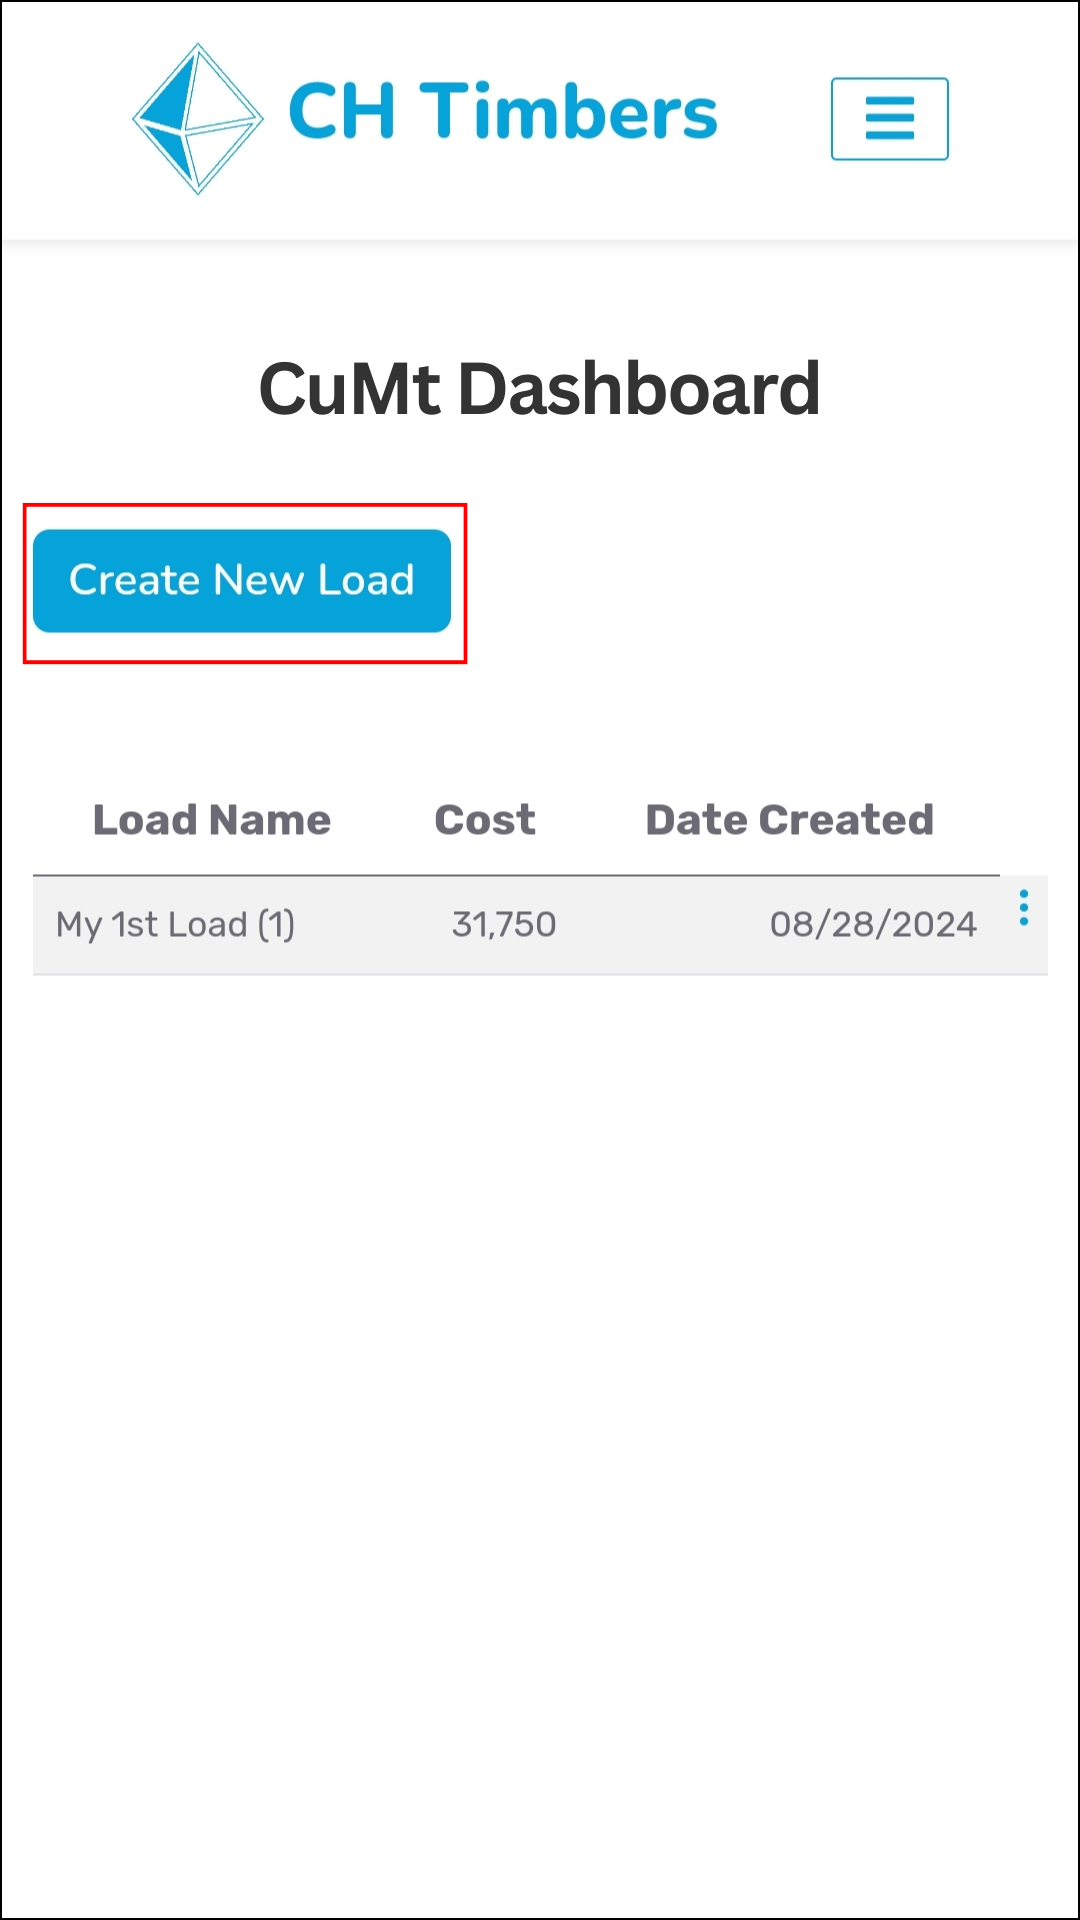The image size is (1080, 1920).
Task: Click row space between cost and date
Action: [660, 925]
